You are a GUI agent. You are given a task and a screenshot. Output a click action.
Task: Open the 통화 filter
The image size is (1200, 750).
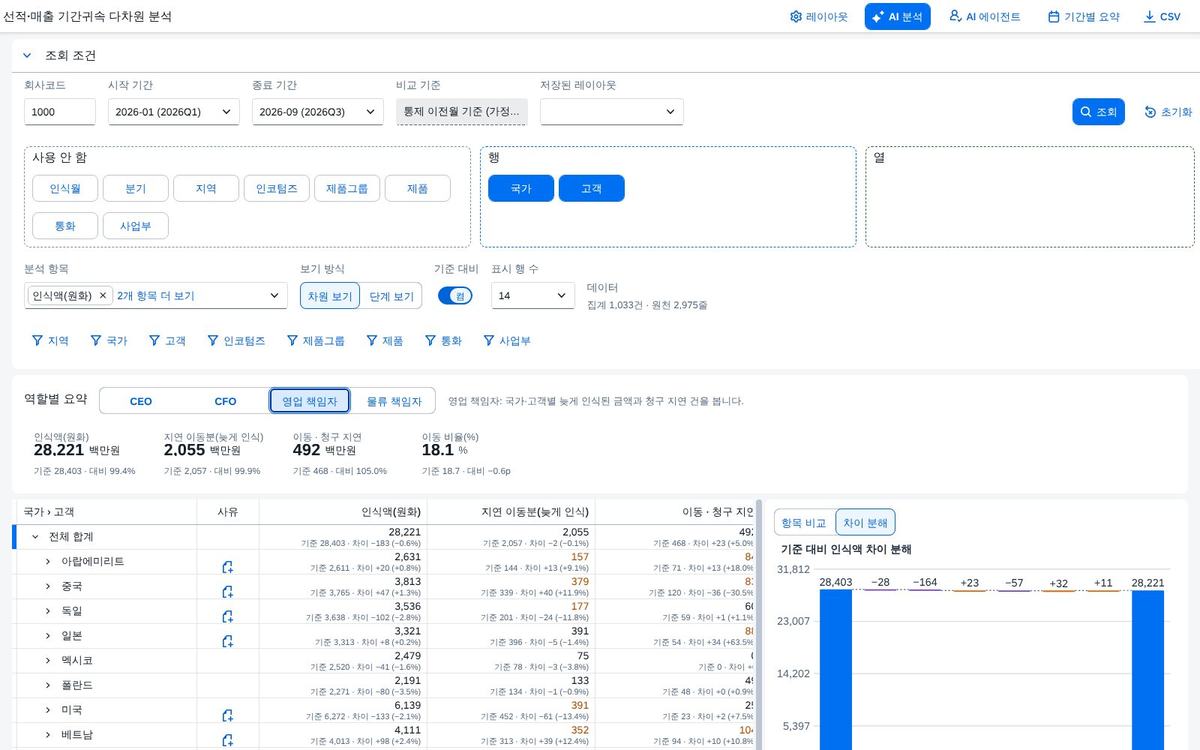coord(443,341)
